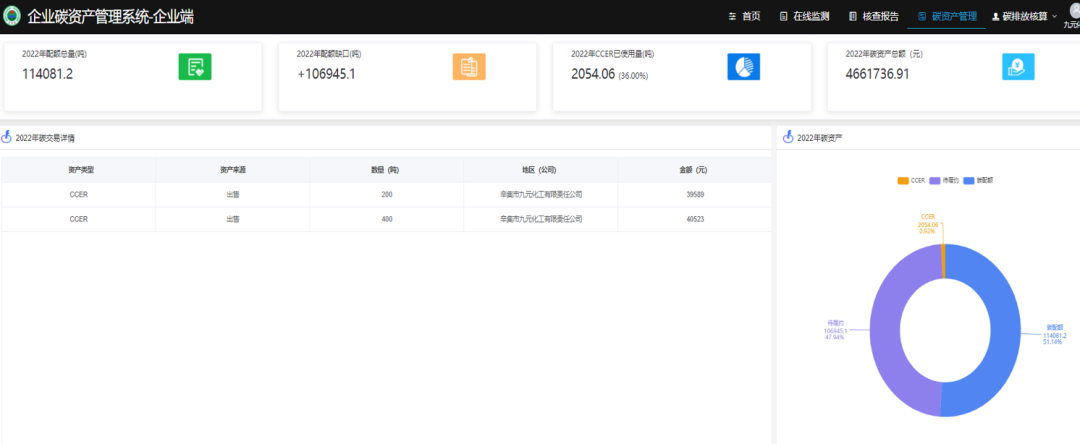Click the 2022年配额总量(吨) card label
This screenshot has width=1080, height=444.
(54, 54)
